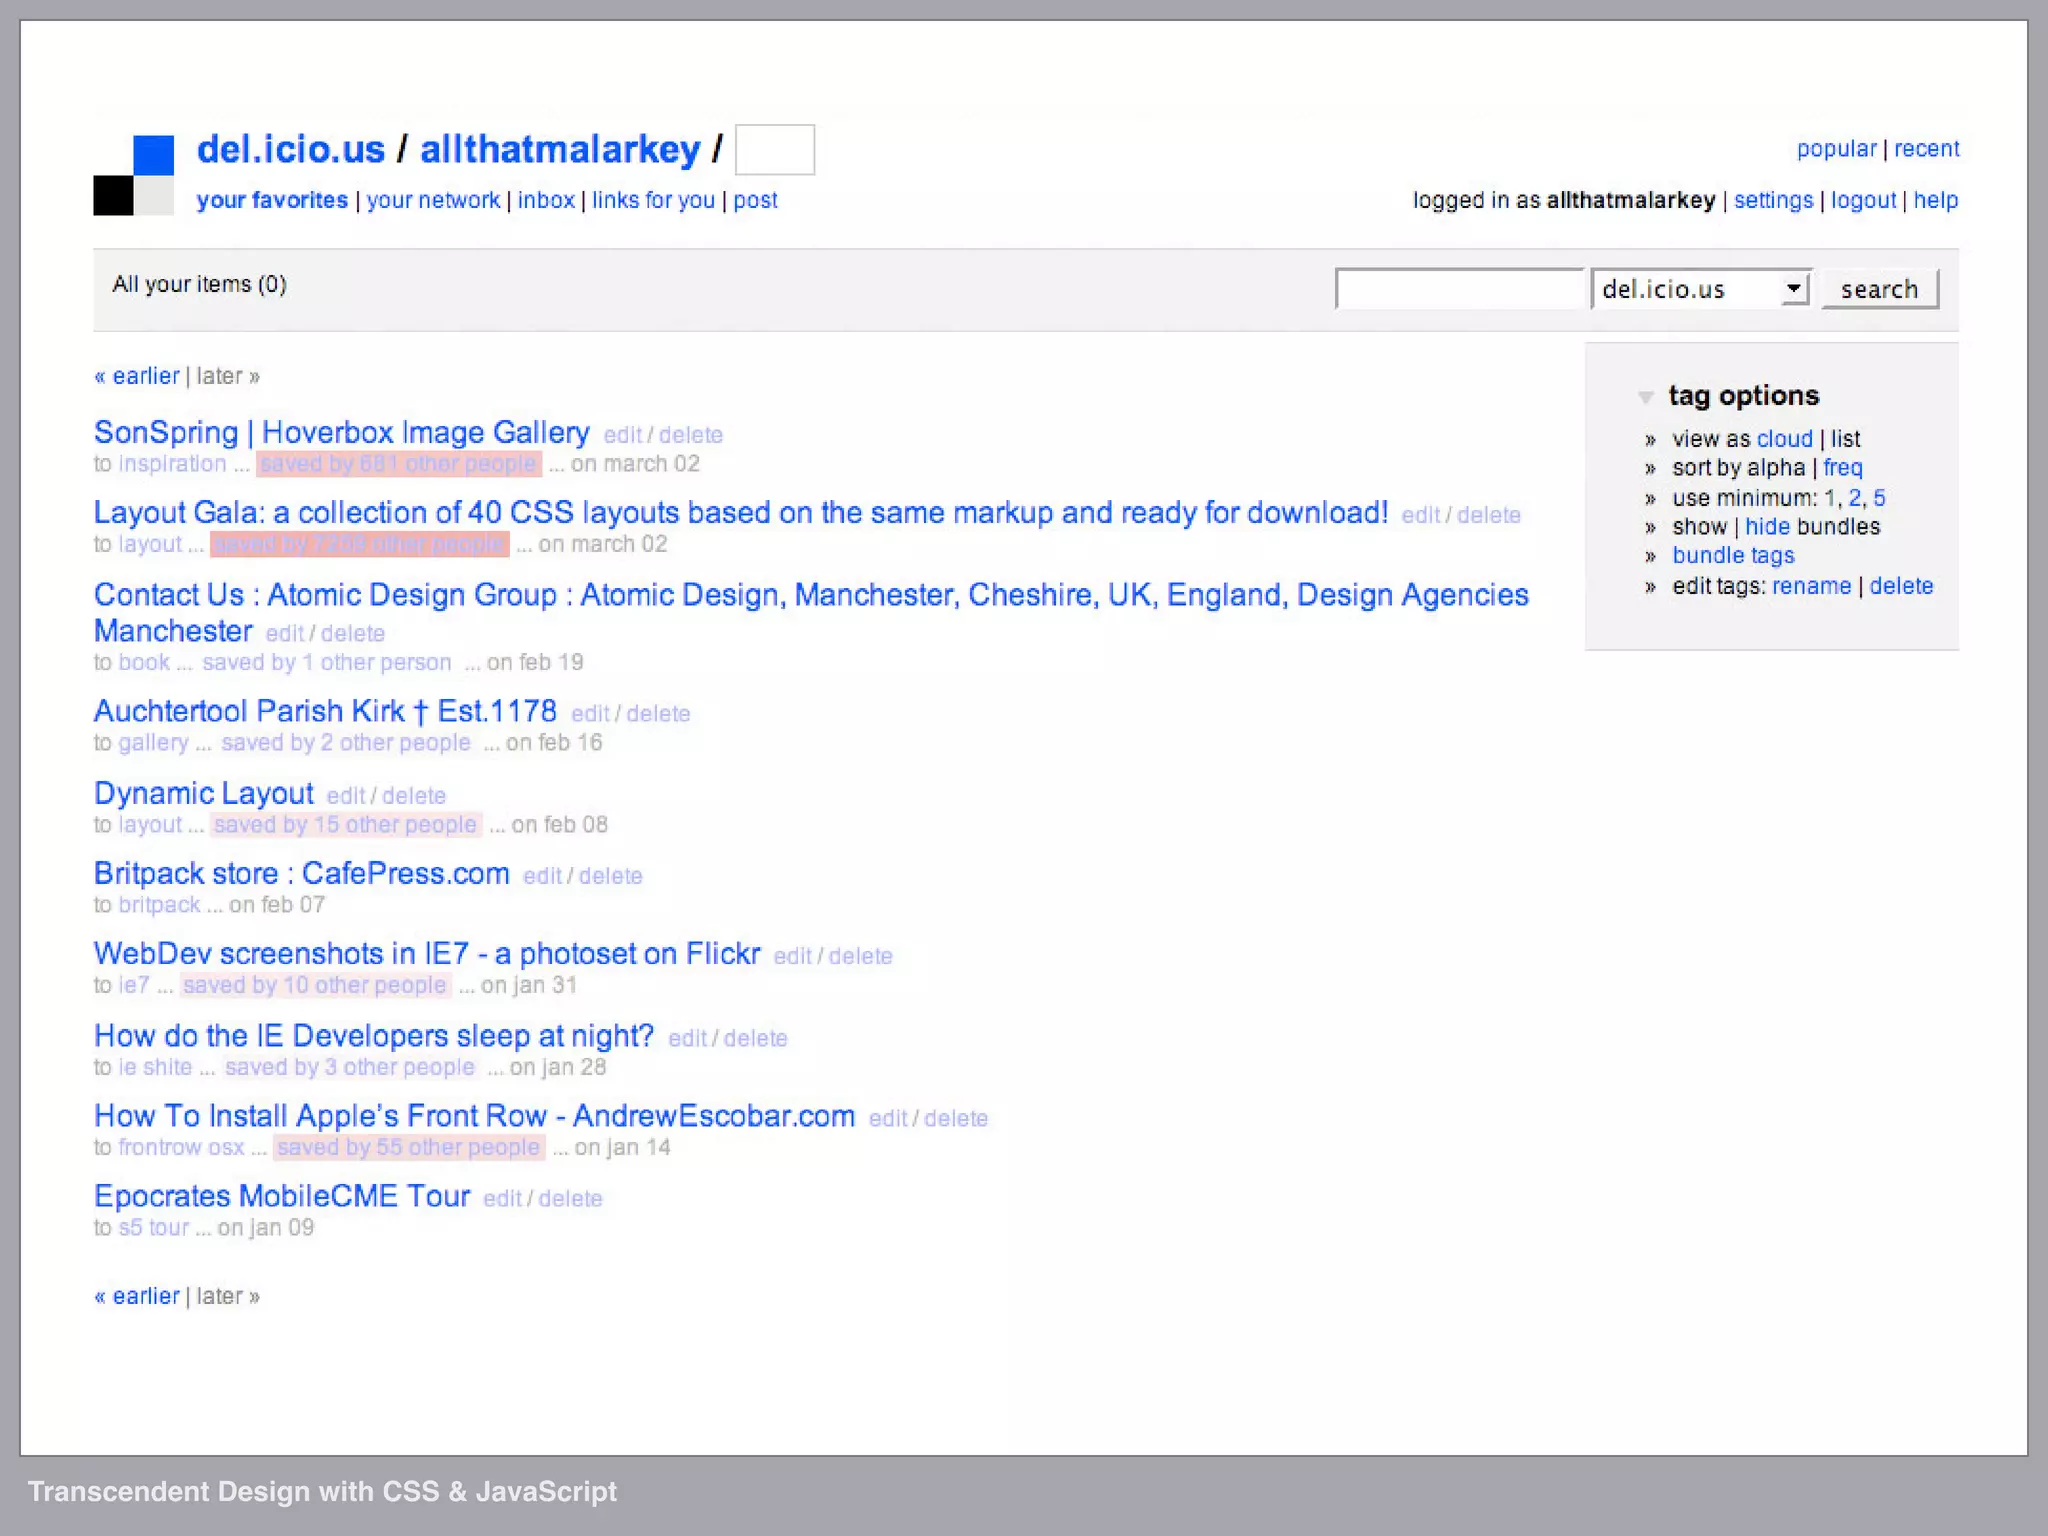The height and width of the screenshot is (1536, 2048).
Task: Go to the inbox tab
Action: click(x=546, y=200)
